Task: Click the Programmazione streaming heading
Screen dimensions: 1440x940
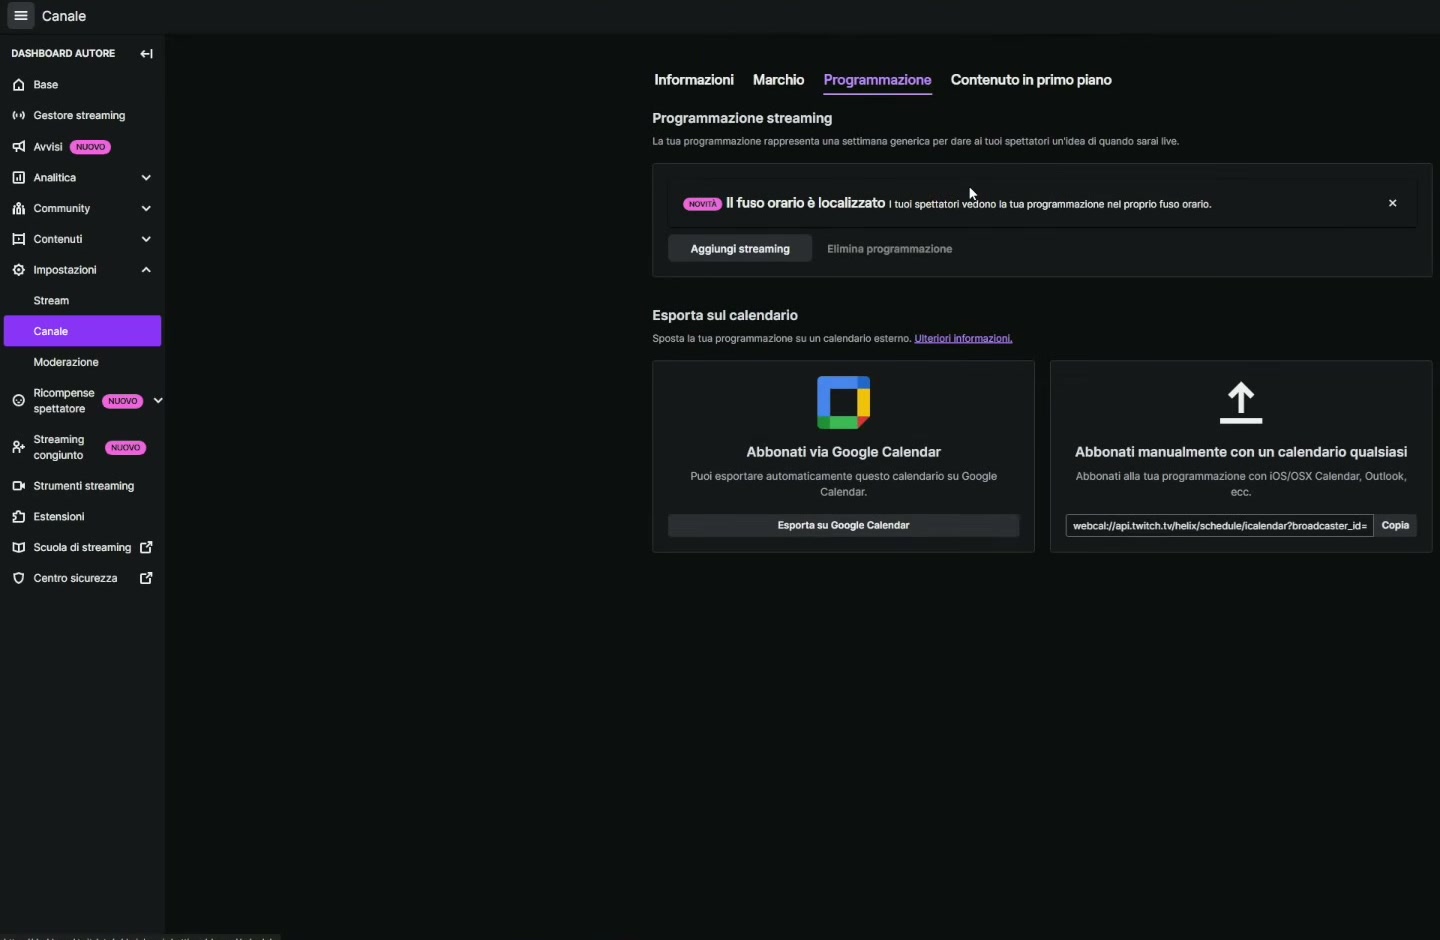Action: pyautogui.click(x=742, y=118)
